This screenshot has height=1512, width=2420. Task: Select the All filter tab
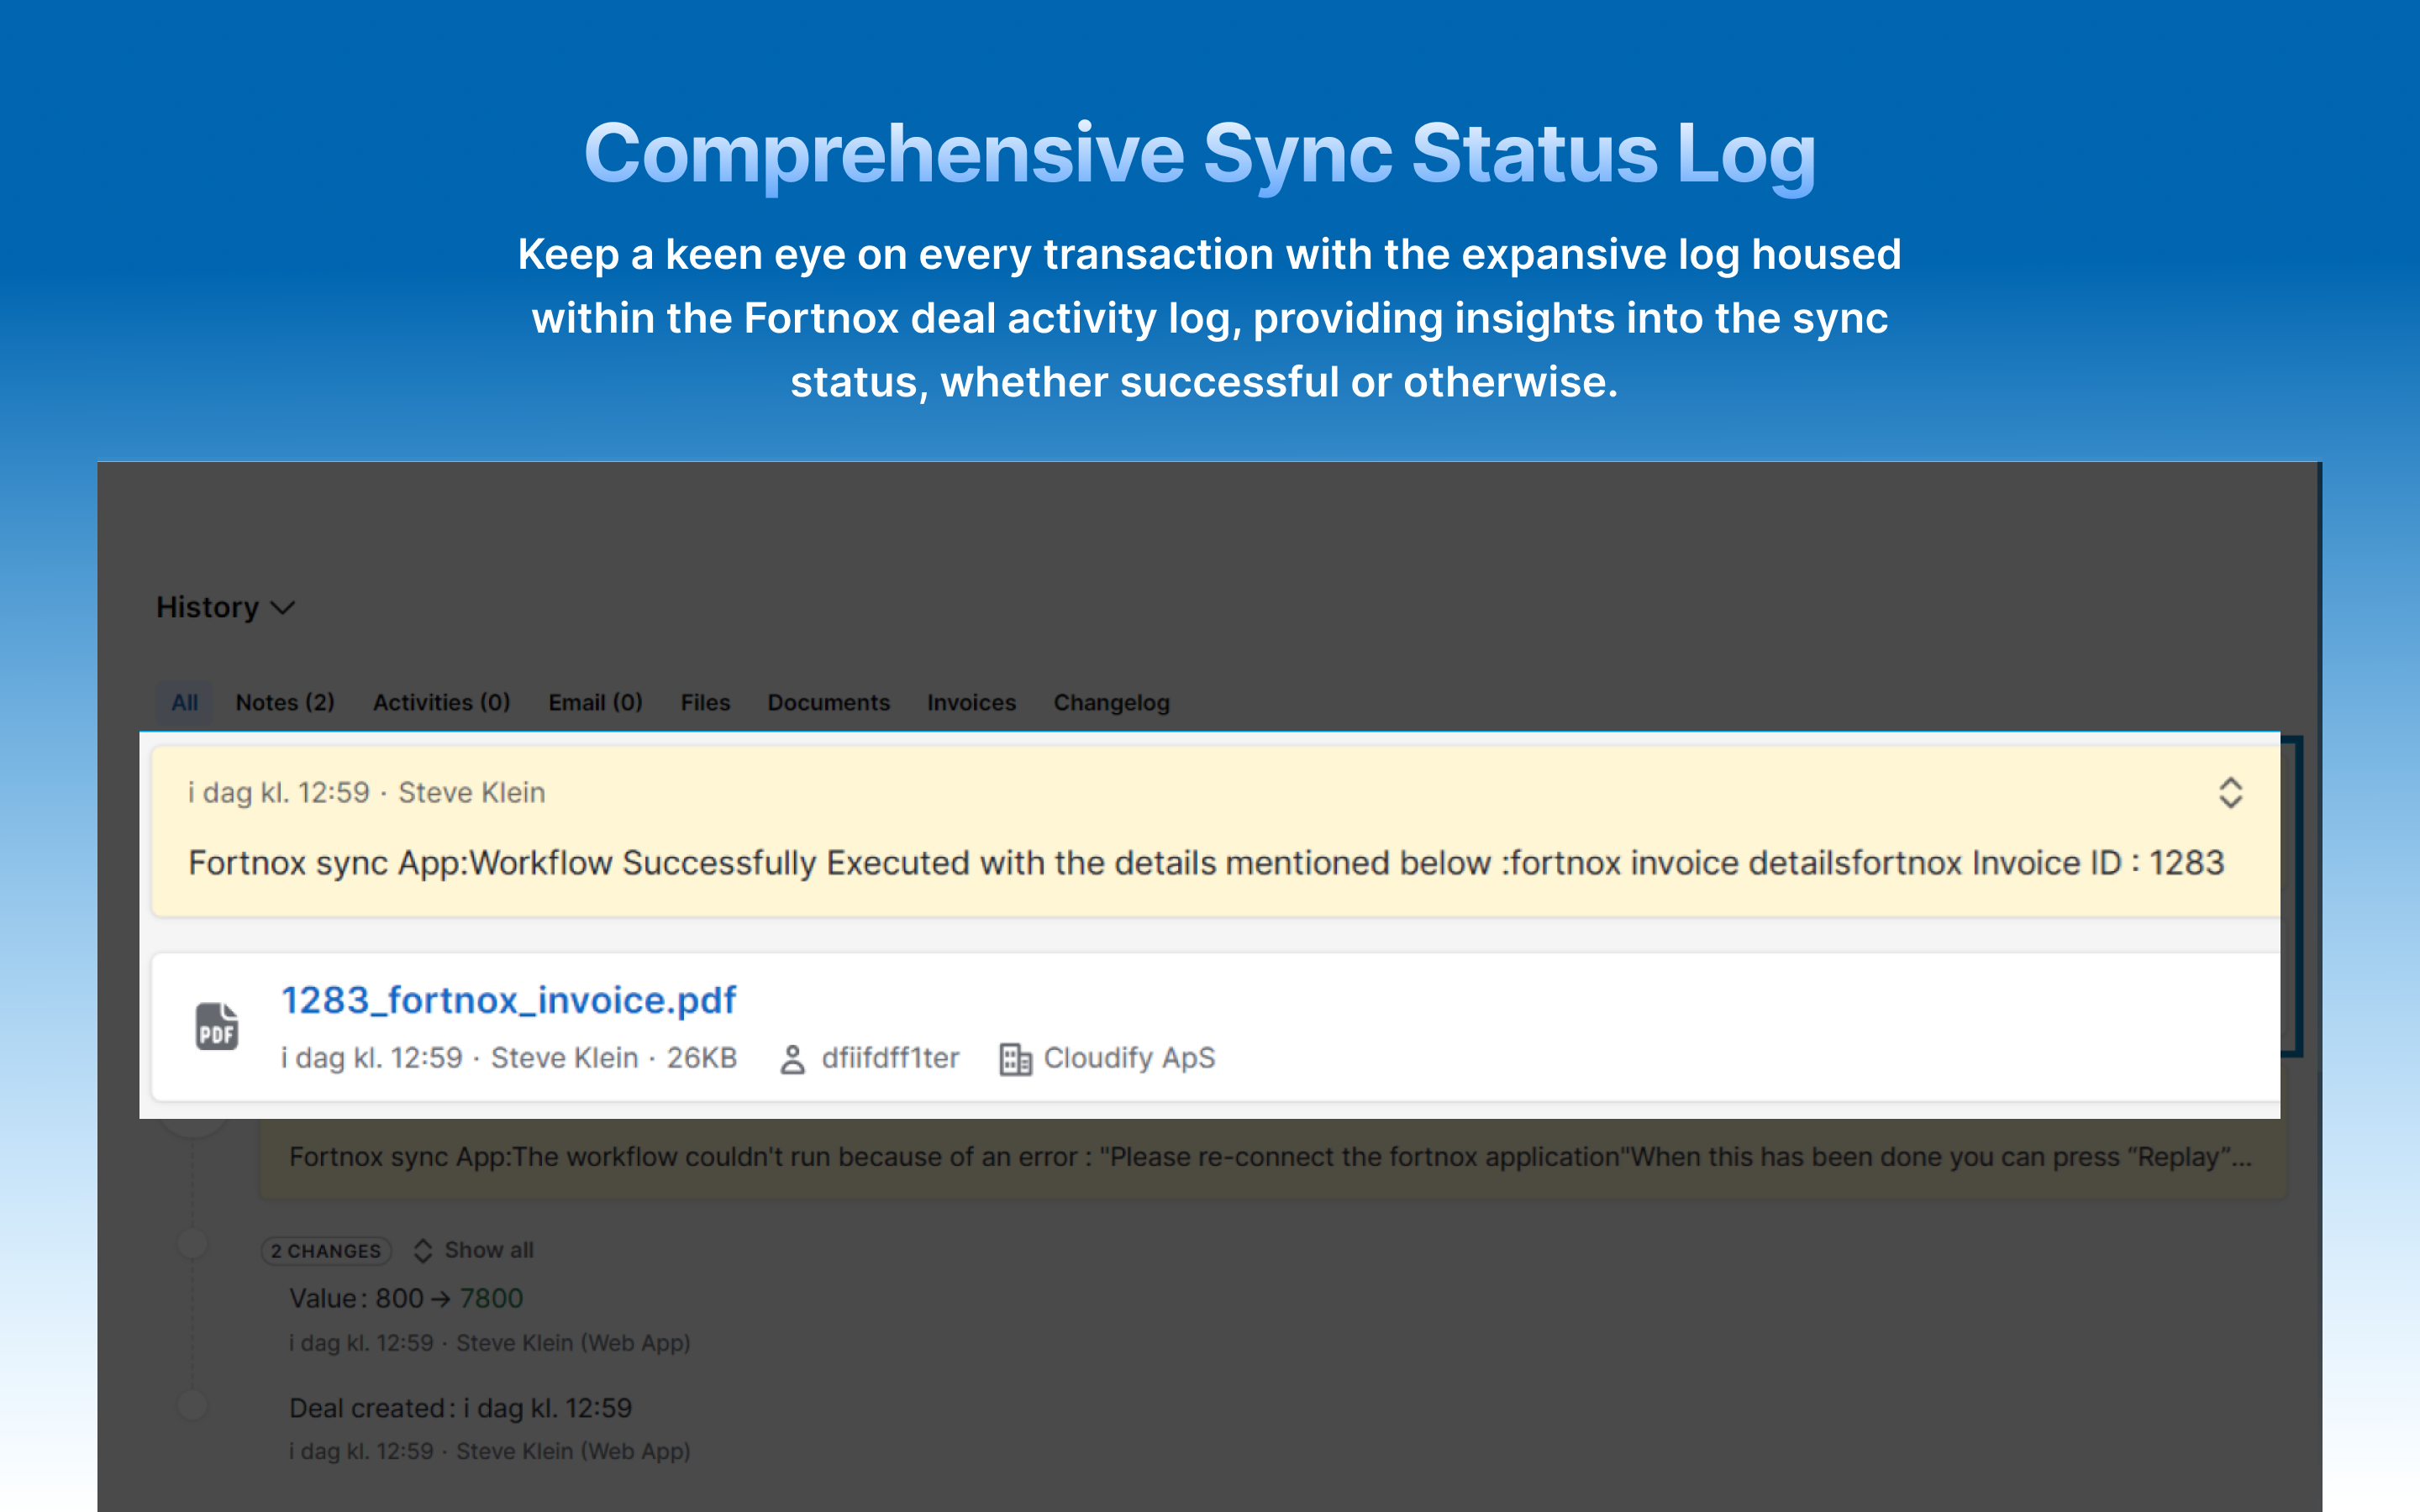tap(183, 702)
